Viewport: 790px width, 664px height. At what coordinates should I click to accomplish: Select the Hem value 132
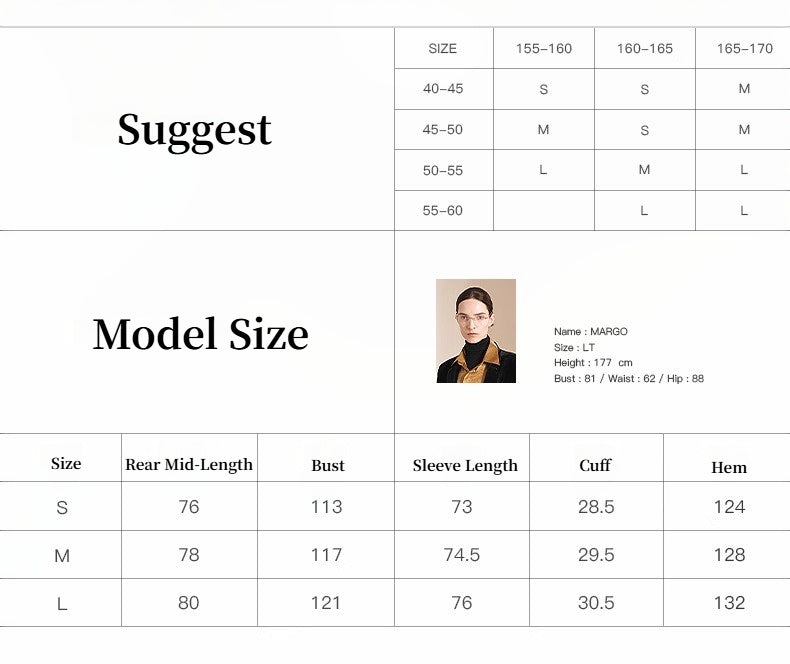click(x=729, y=603)
